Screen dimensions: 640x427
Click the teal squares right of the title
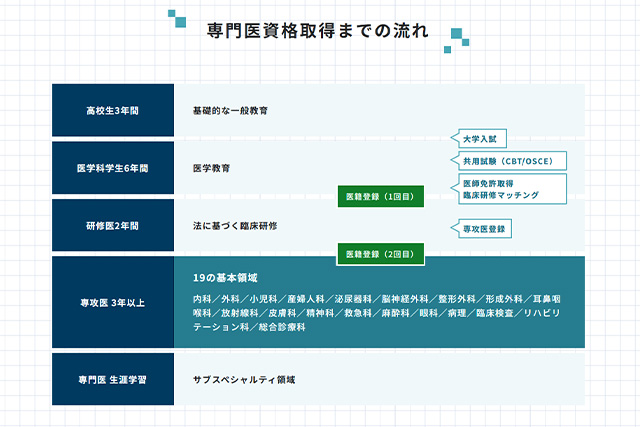(x=457, y=38)
